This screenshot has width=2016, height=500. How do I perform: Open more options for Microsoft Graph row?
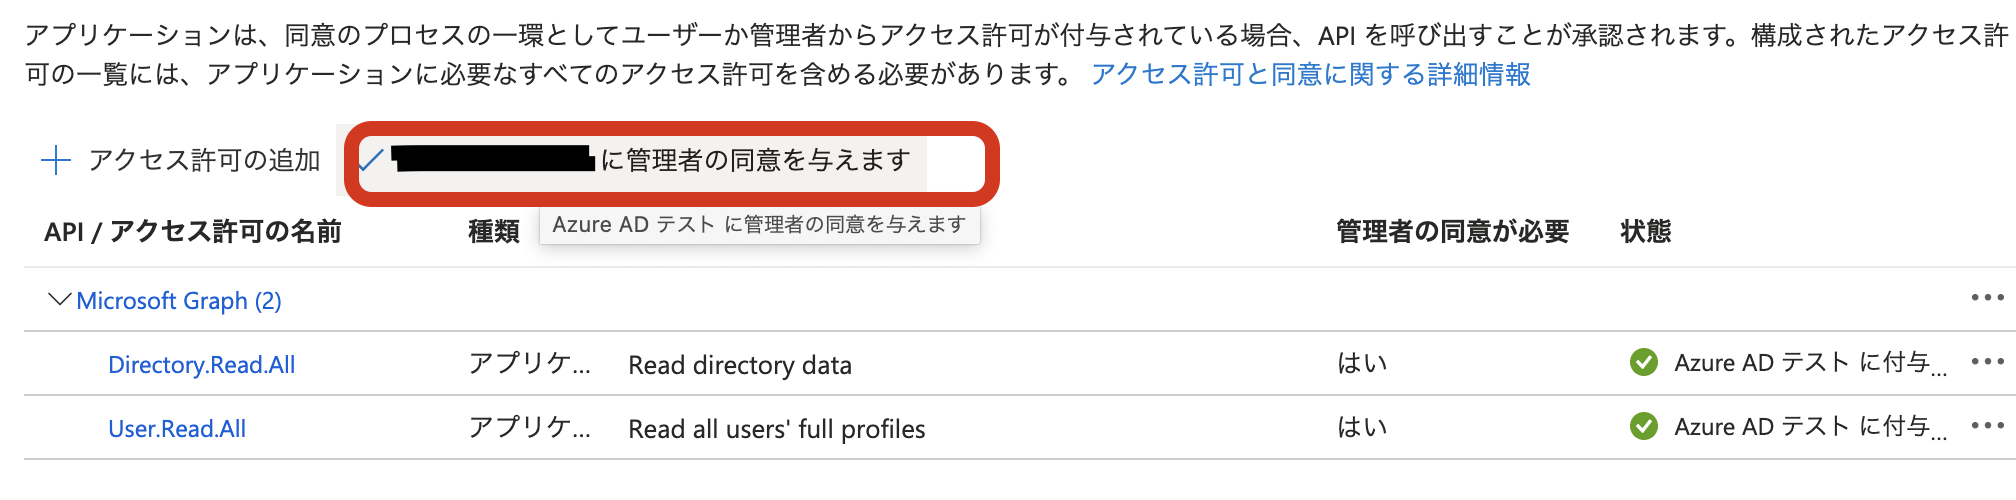[x=1986, y=298]
